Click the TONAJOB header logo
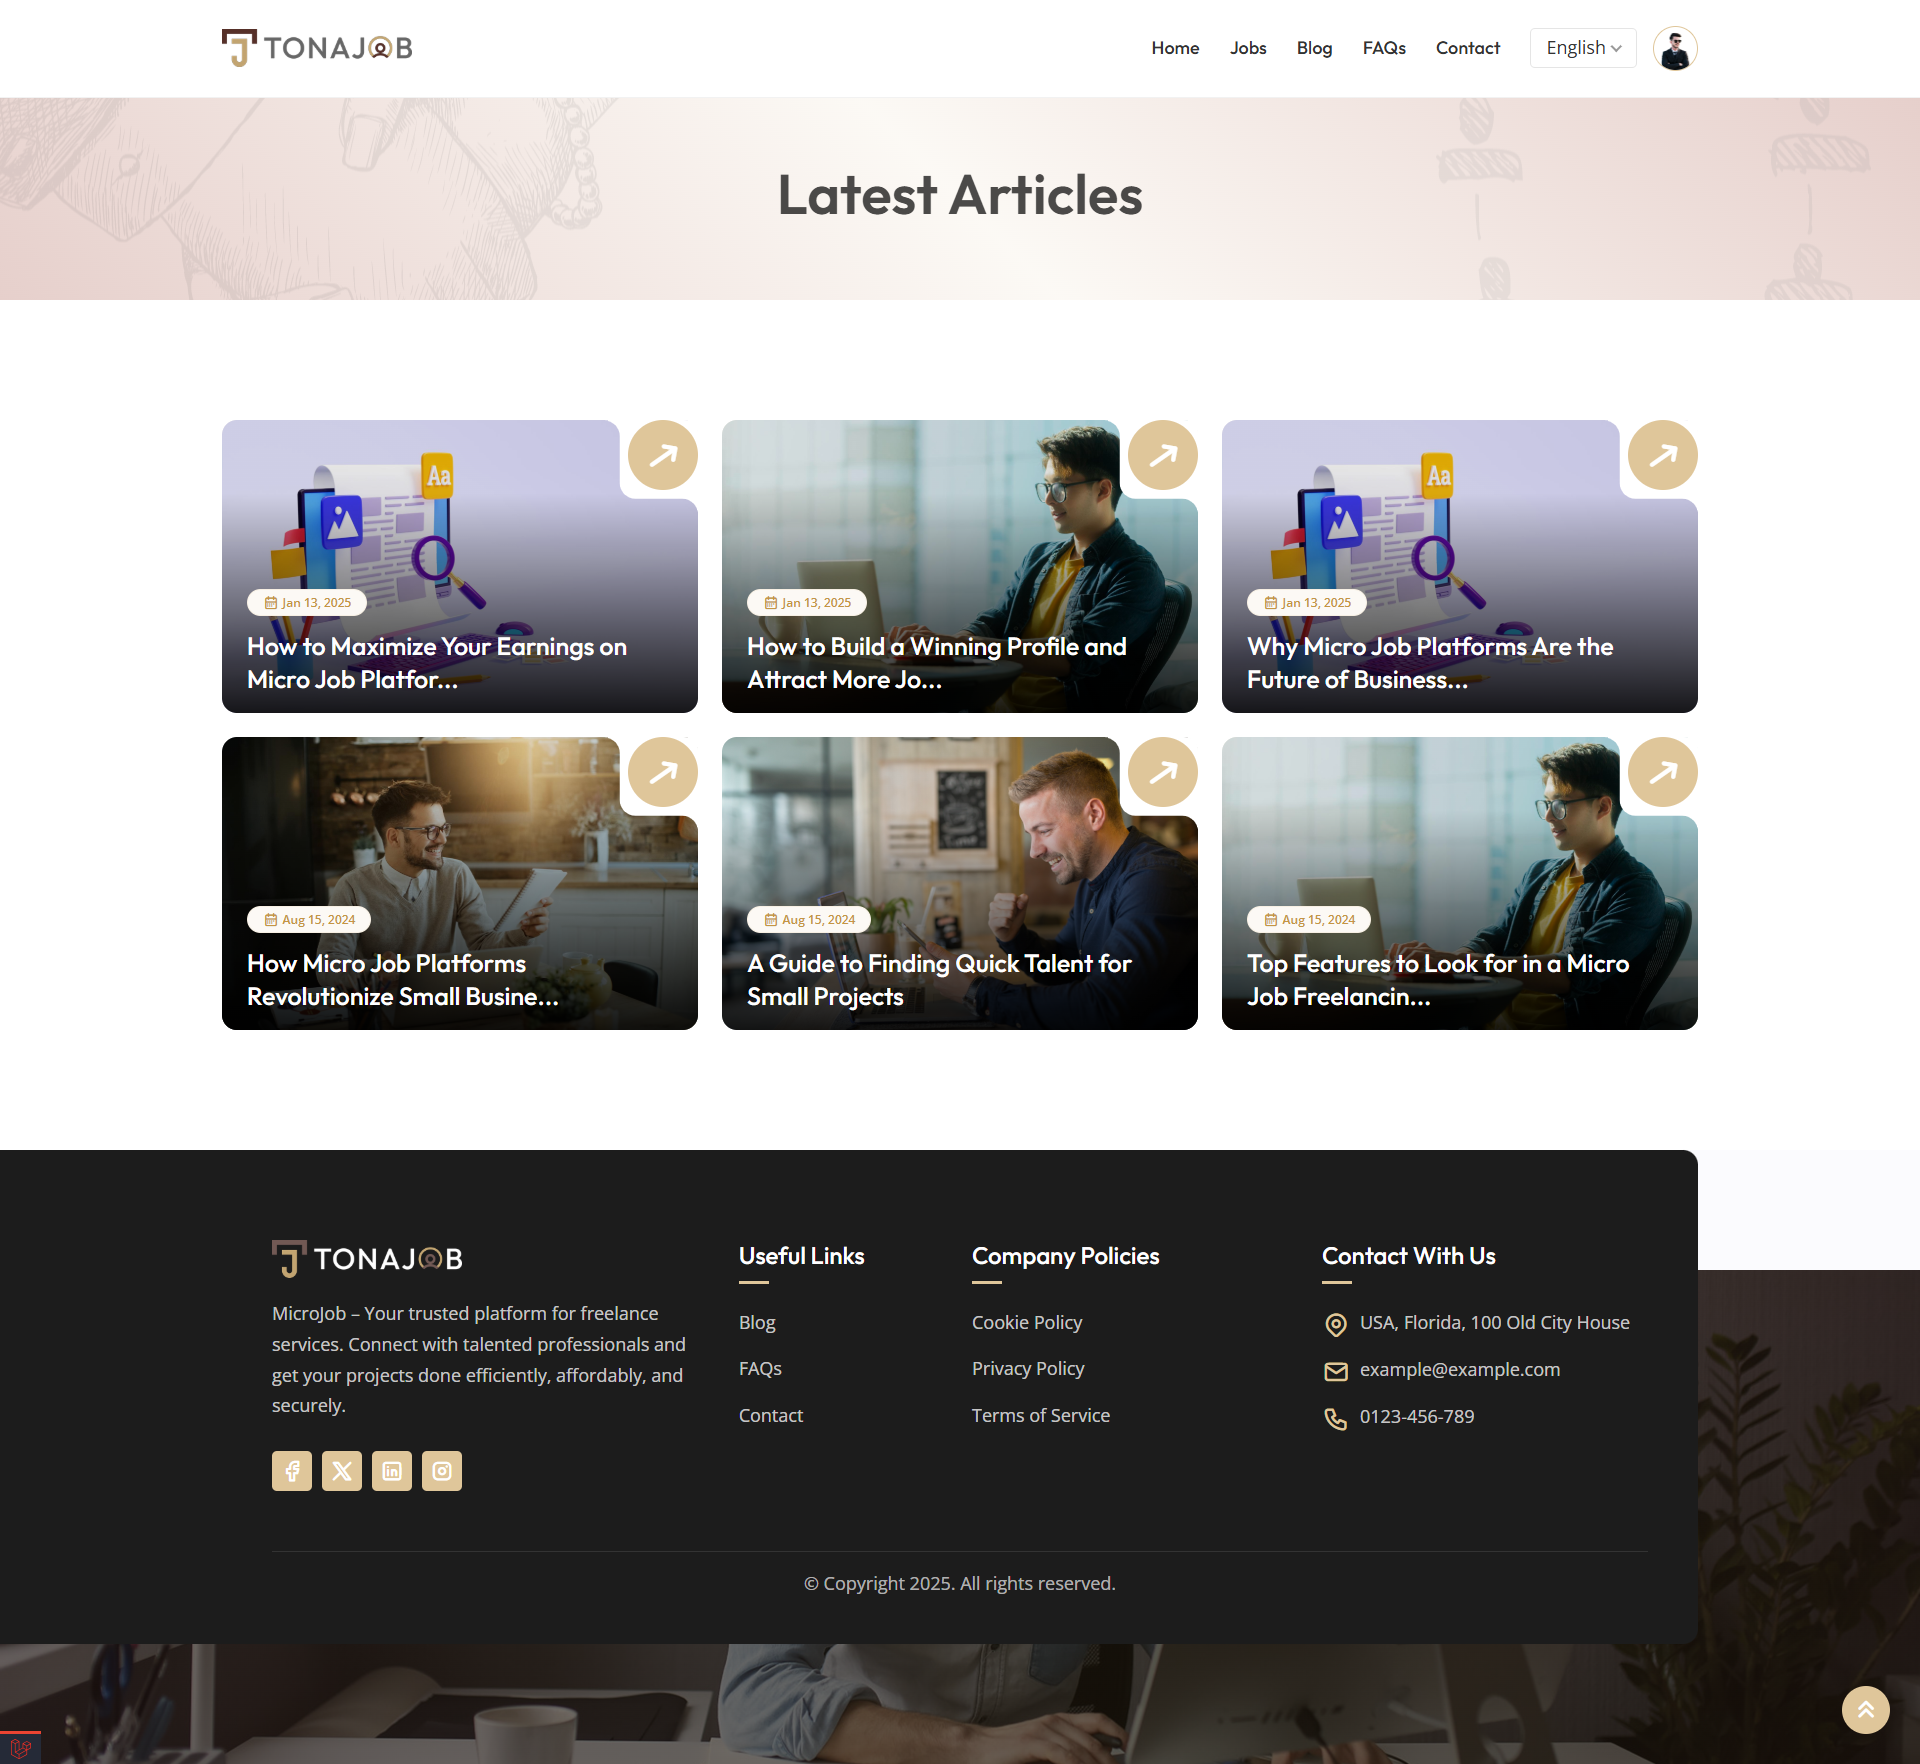Viewport: 1920px width, 1764px height. 317,48
